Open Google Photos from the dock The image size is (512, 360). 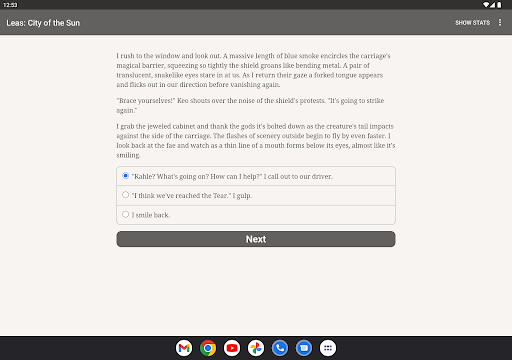(x=256, y=348)
